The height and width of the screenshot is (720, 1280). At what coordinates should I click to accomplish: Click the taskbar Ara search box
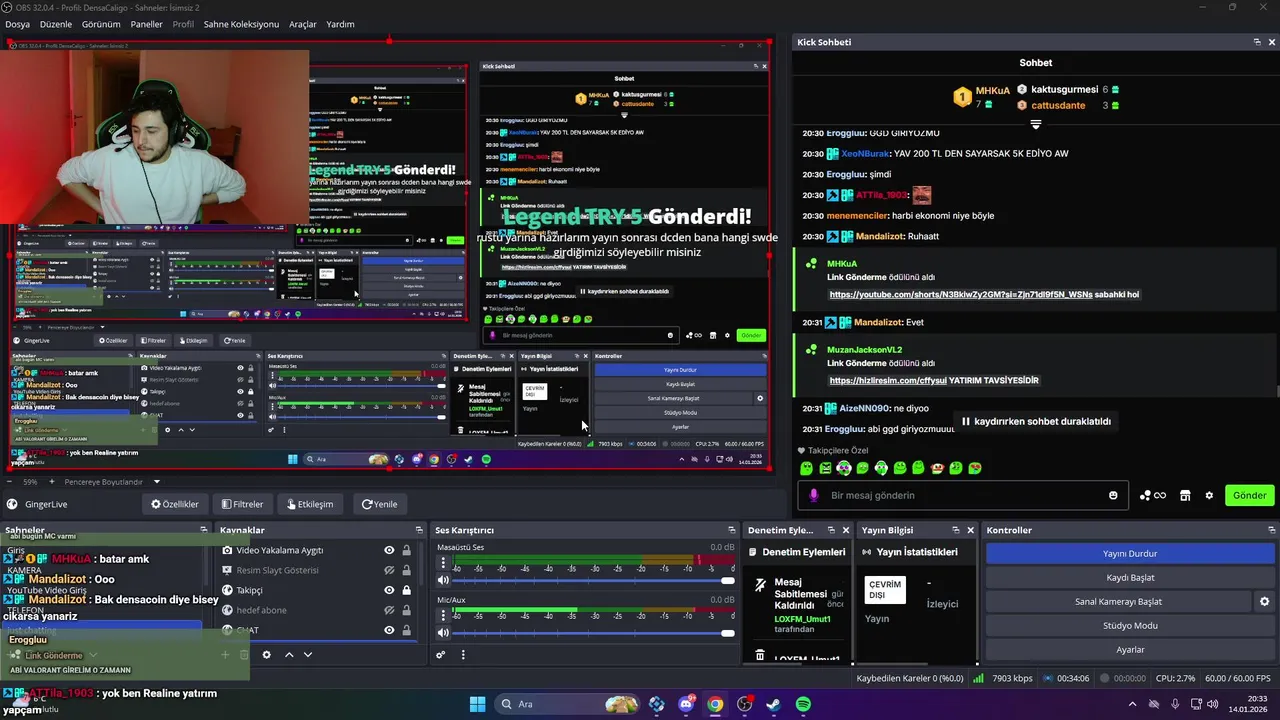(x=567, y=704)
